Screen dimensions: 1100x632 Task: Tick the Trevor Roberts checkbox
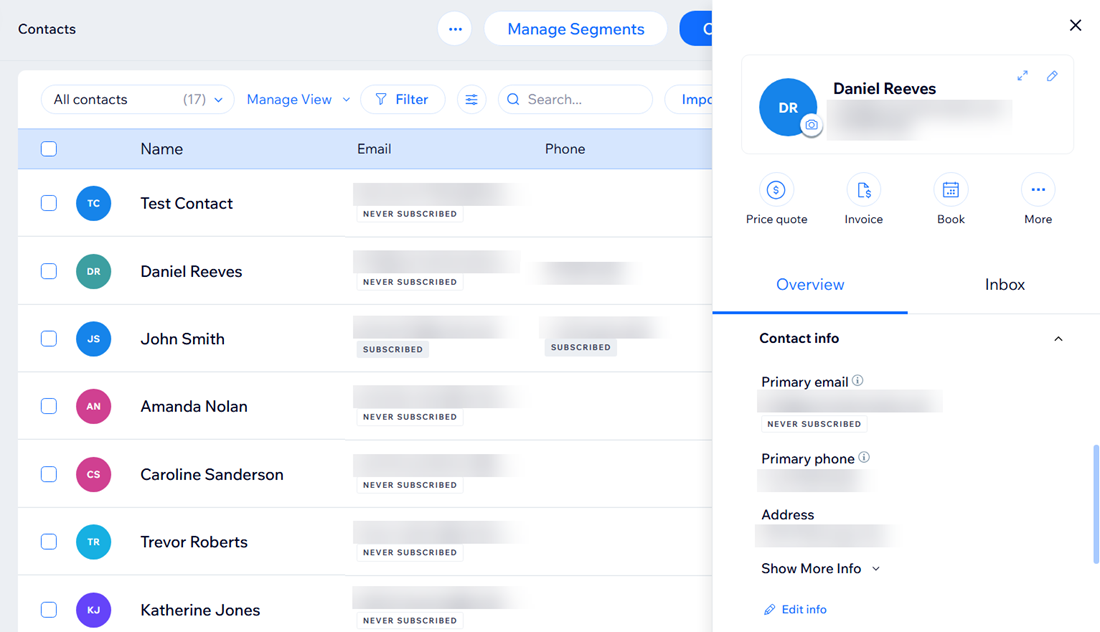(x=48, y=542)
